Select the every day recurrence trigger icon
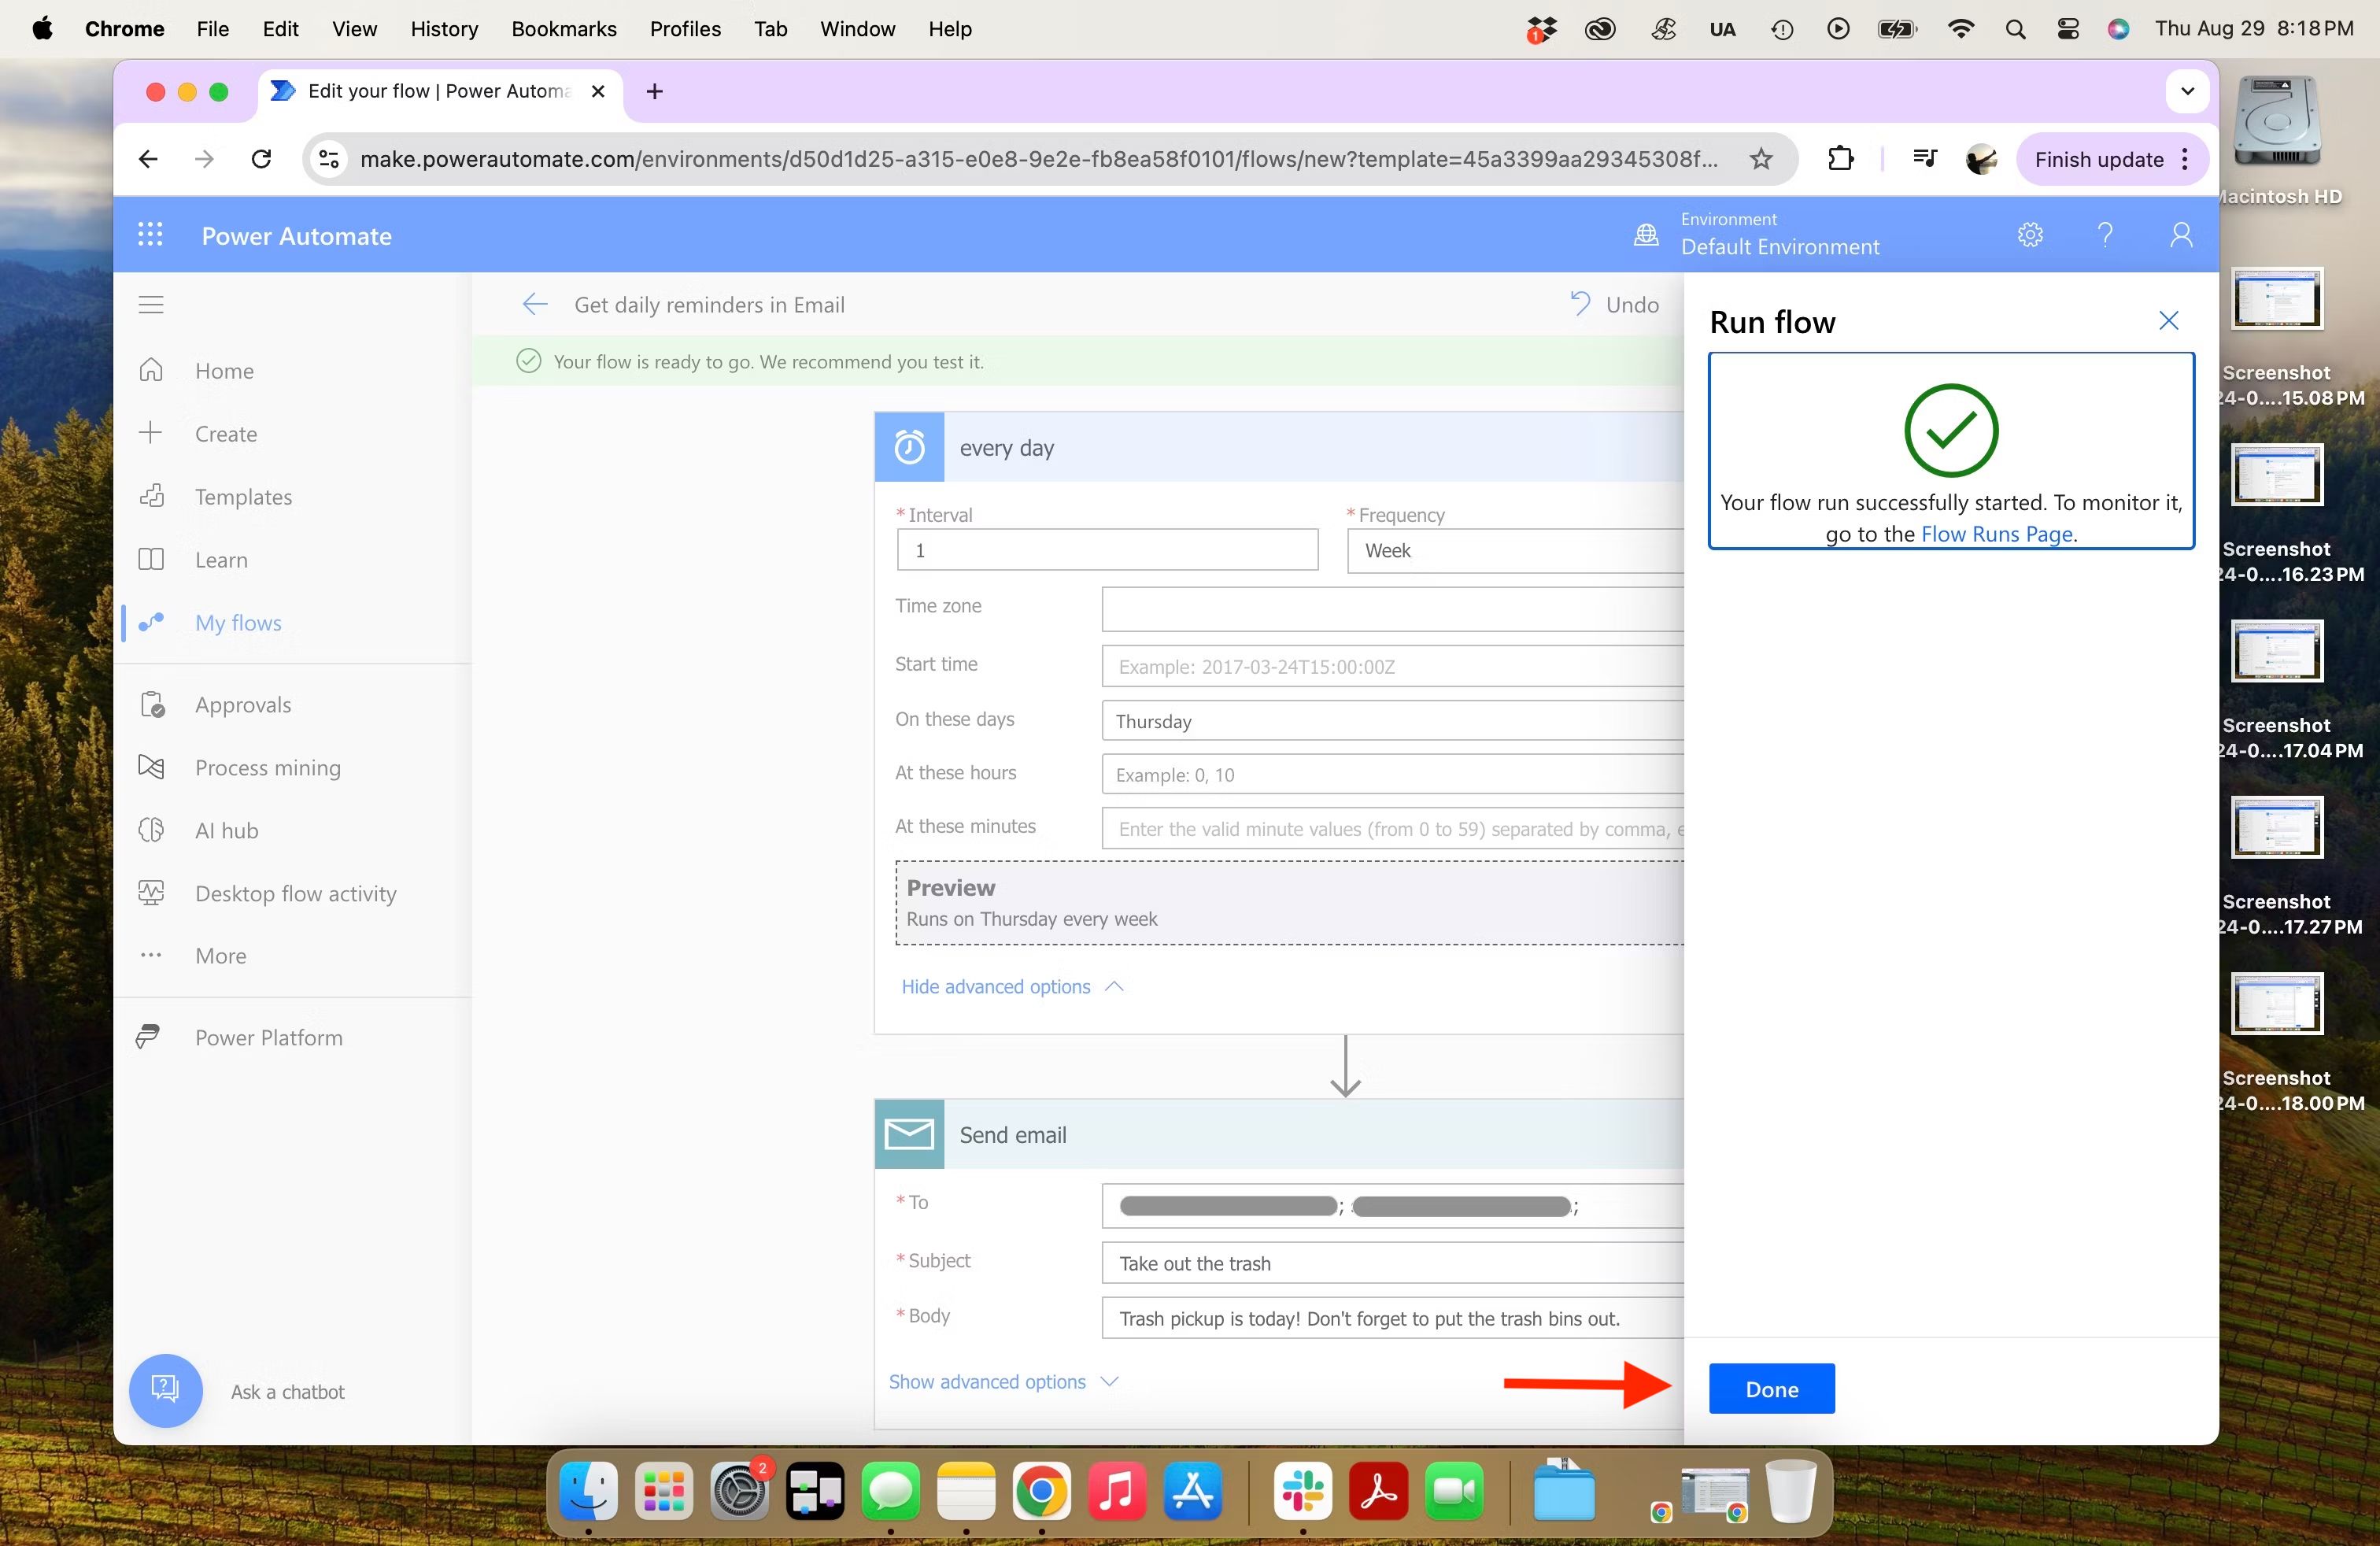This screenshot has height=1546, width=2380. (910, 447)
